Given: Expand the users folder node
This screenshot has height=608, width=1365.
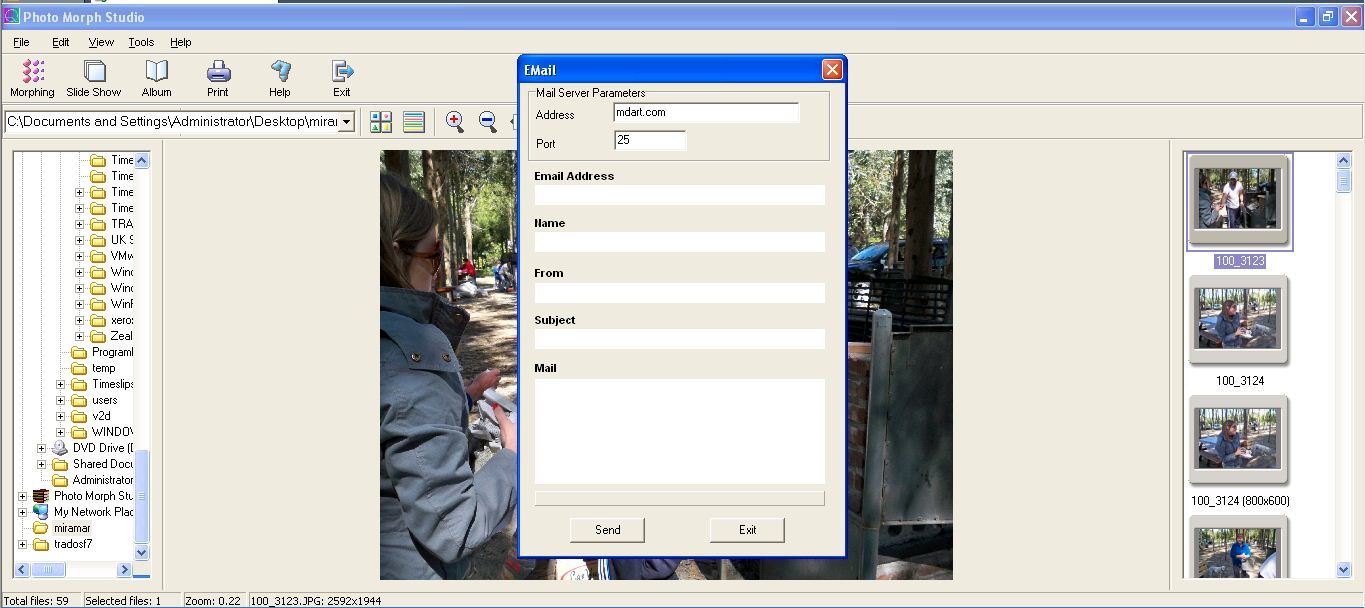Looking at the screenshot, I should (x=60, y=400).
